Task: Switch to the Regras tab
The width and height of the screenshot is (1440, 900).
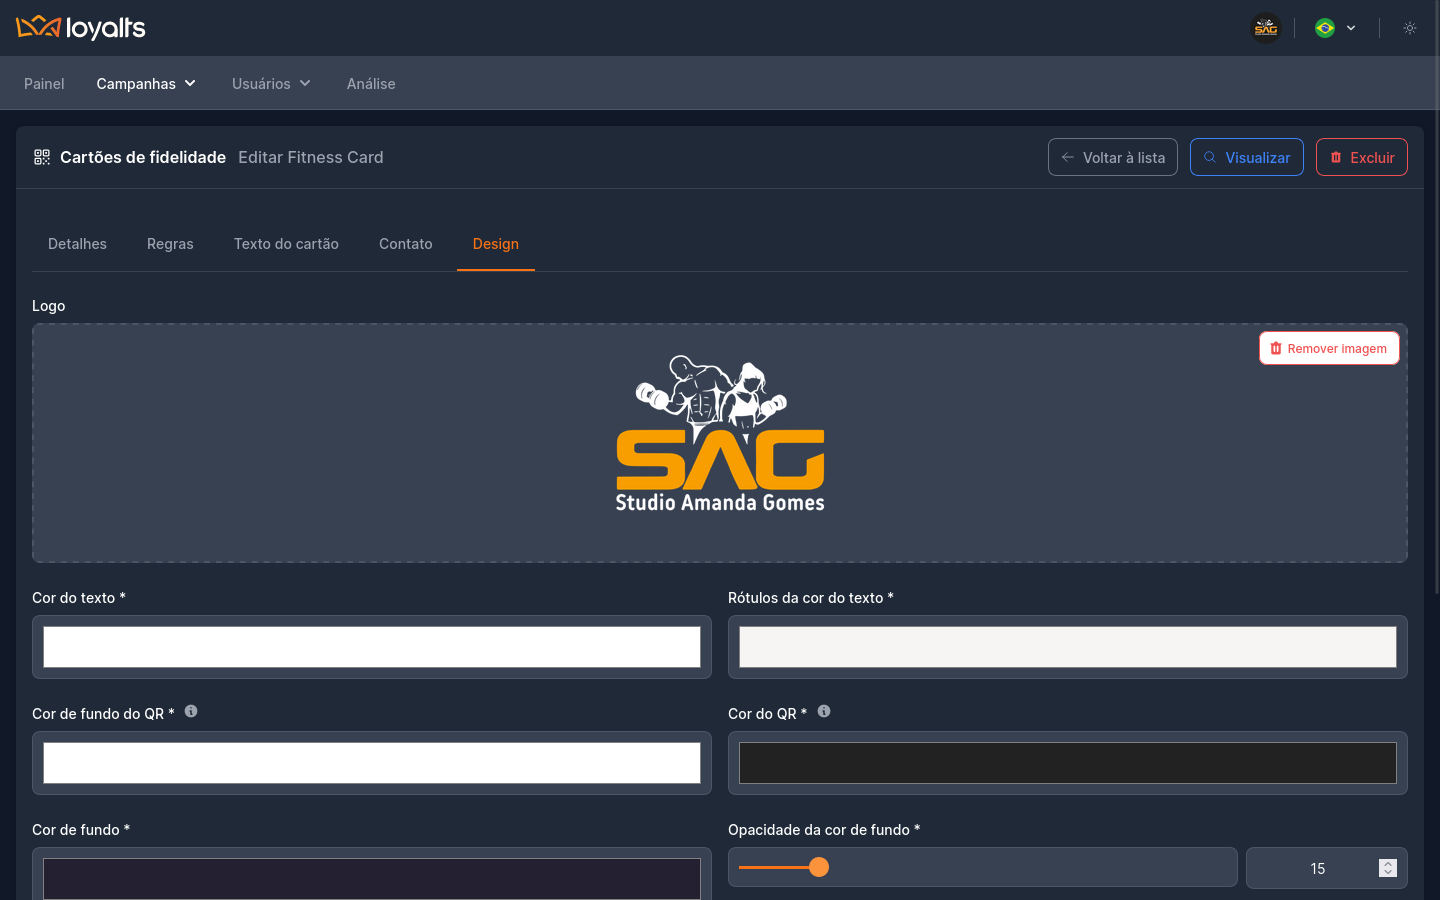Action: 170,244
